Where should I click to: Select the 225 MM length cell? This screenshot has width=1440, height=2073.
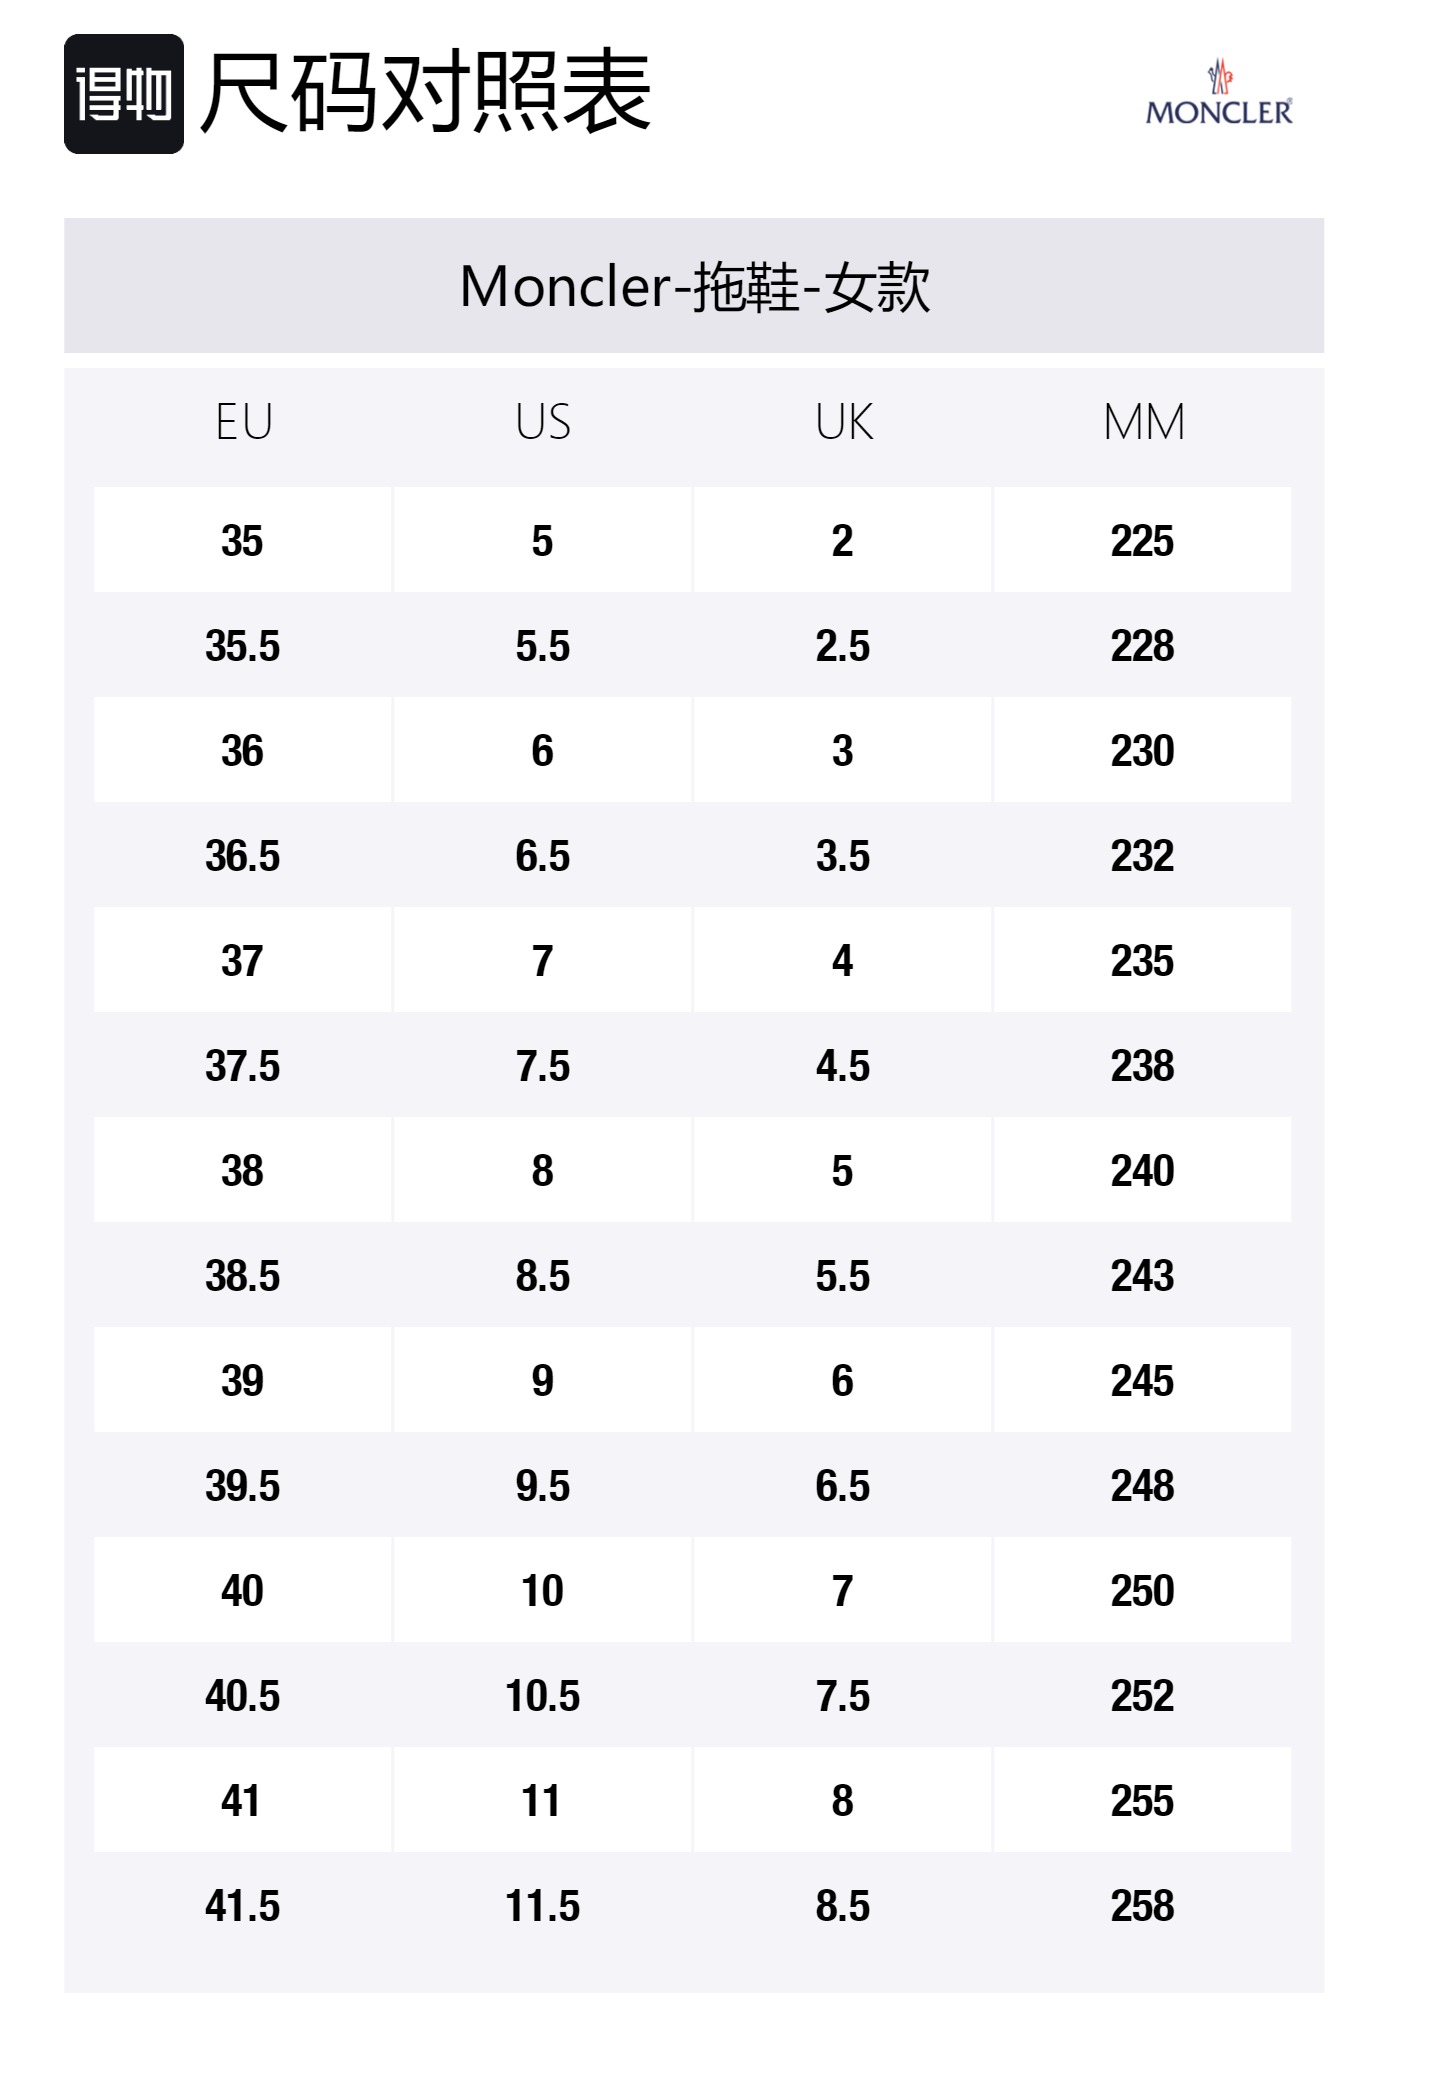(x=1142, y=541)
